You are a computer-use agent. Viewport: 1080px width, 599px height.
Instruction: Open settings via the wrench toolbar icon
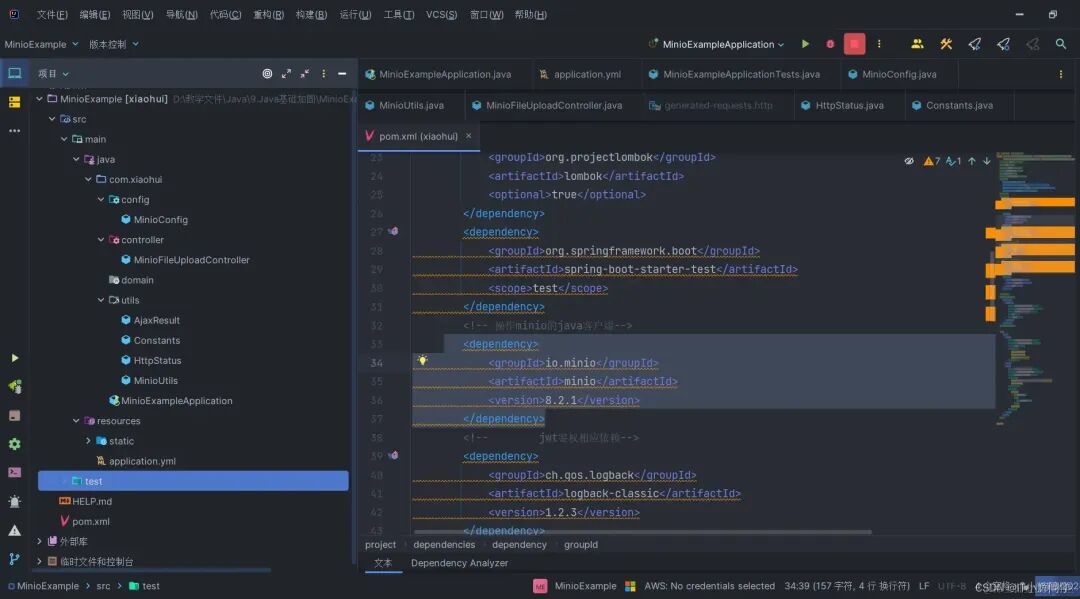tap(946, 44)
